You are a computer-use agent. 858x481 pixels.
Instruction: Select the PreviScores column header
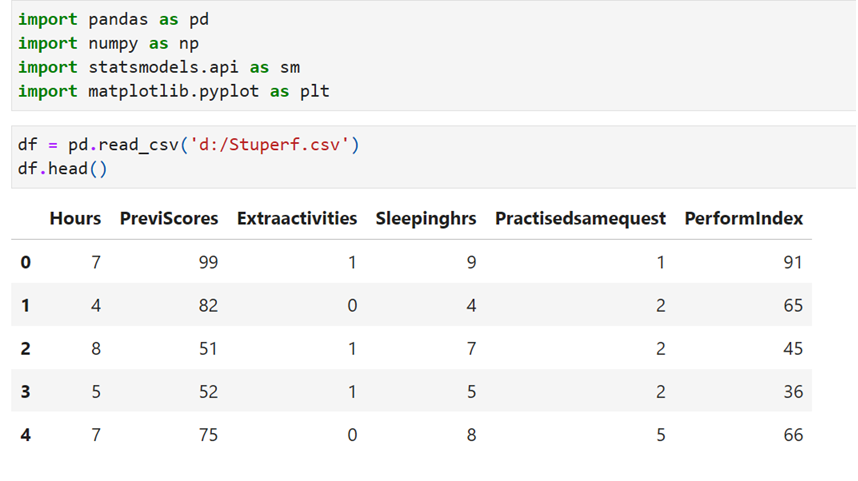(x=168, y=218)
